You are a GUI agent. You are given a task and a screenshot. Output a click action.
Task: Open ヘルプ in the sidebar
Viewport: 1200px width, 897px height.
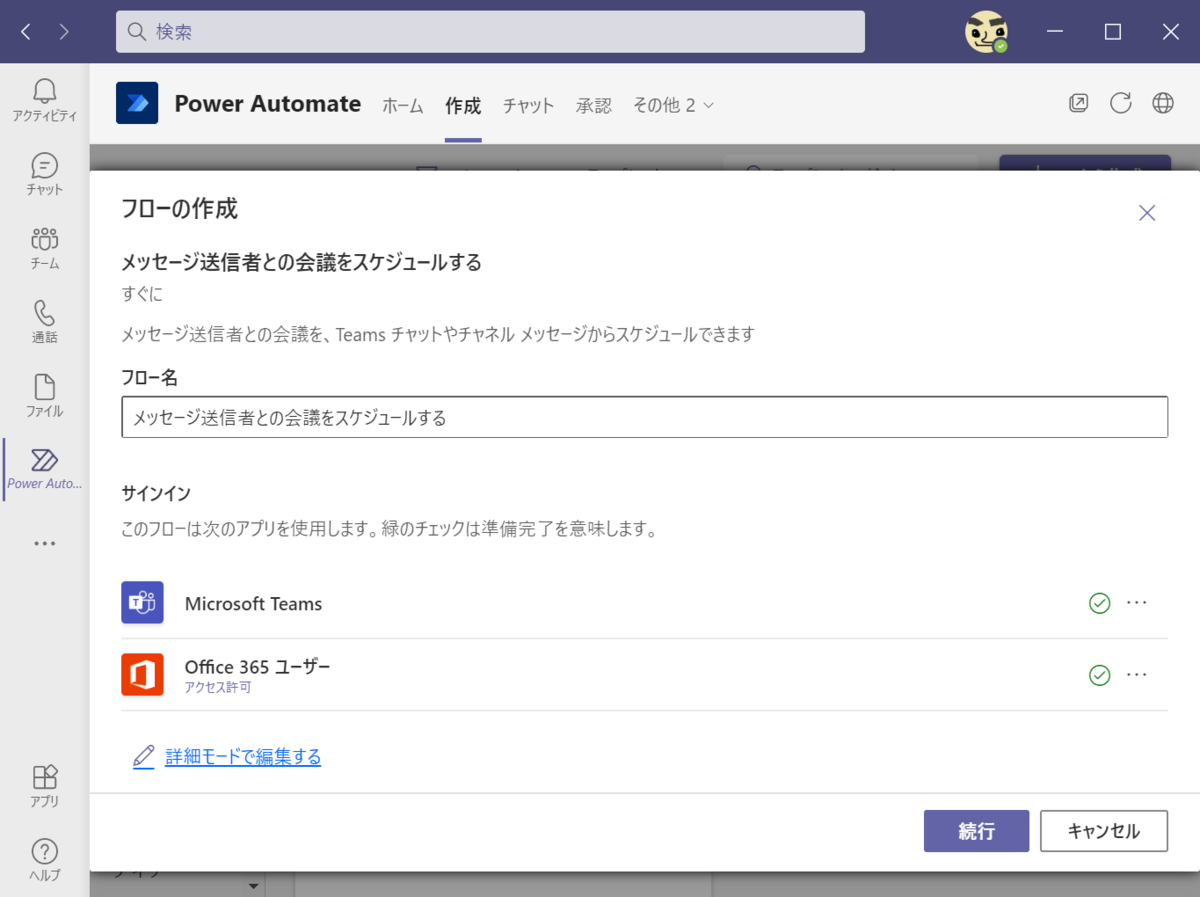(44, 860)
